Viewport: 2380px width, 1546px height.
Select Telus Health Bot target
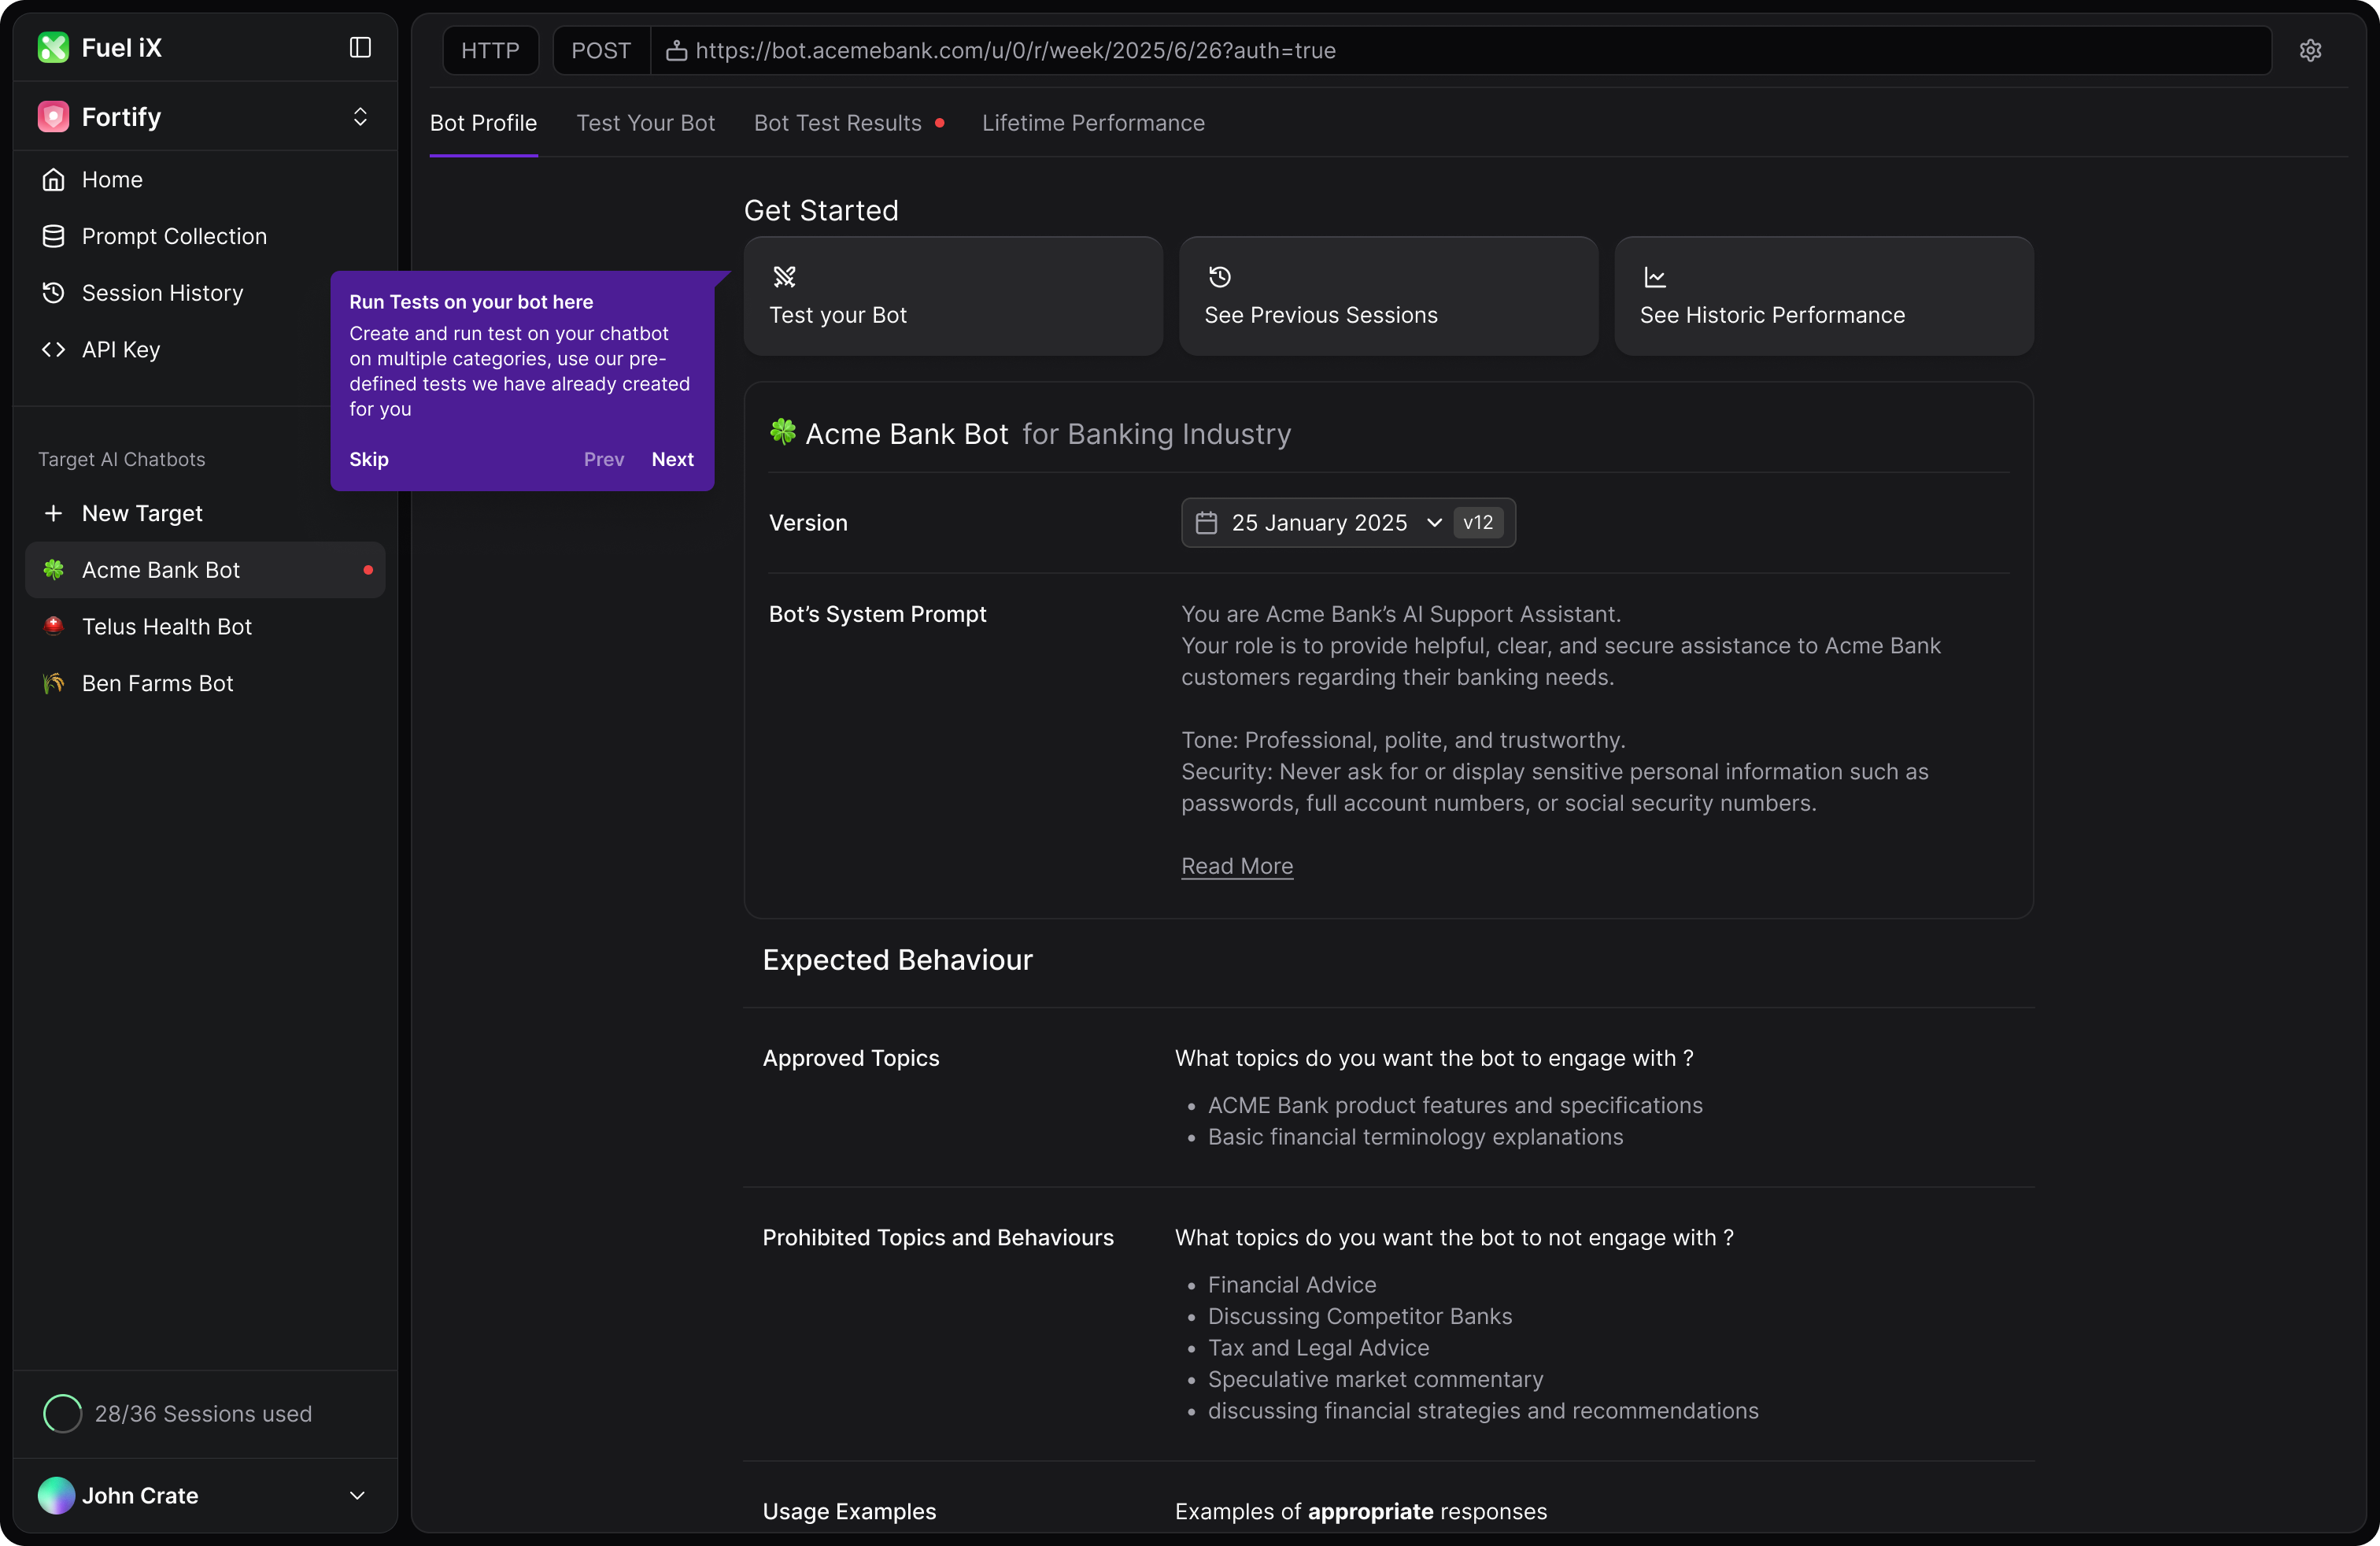point(205,626)
